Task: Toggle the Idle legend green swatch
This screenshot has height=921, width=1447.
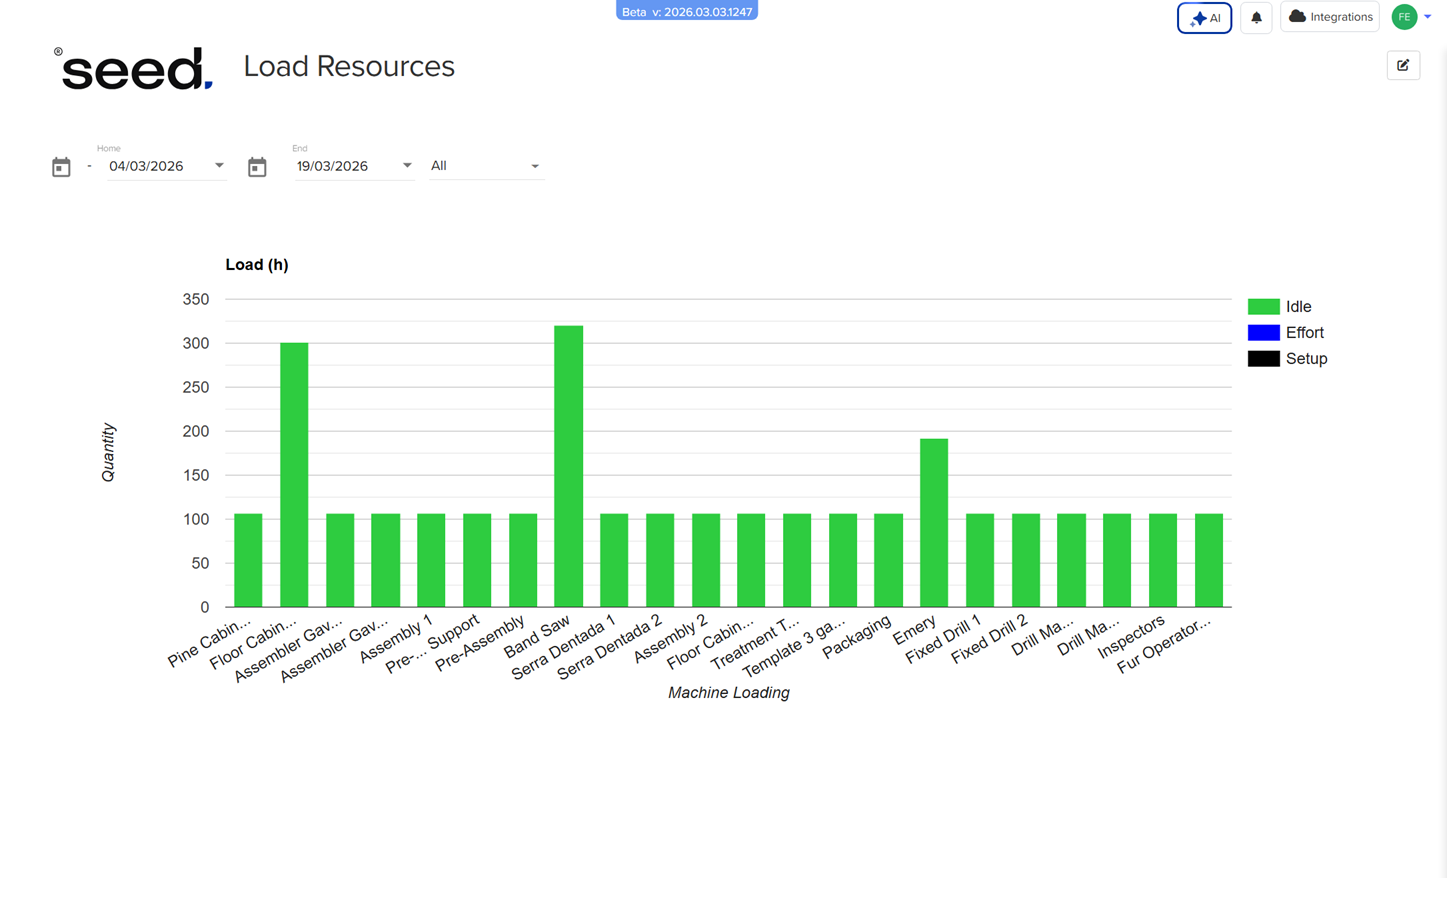Action: coord(1263,307)
